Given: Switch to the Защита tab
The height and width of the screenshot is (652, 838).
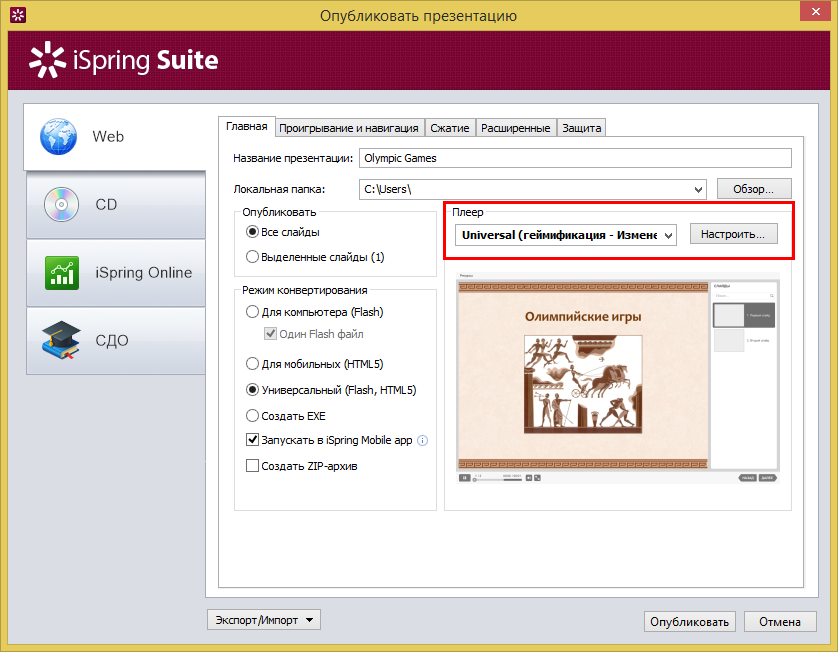Looking at the screenshot, I should [581, 128].
